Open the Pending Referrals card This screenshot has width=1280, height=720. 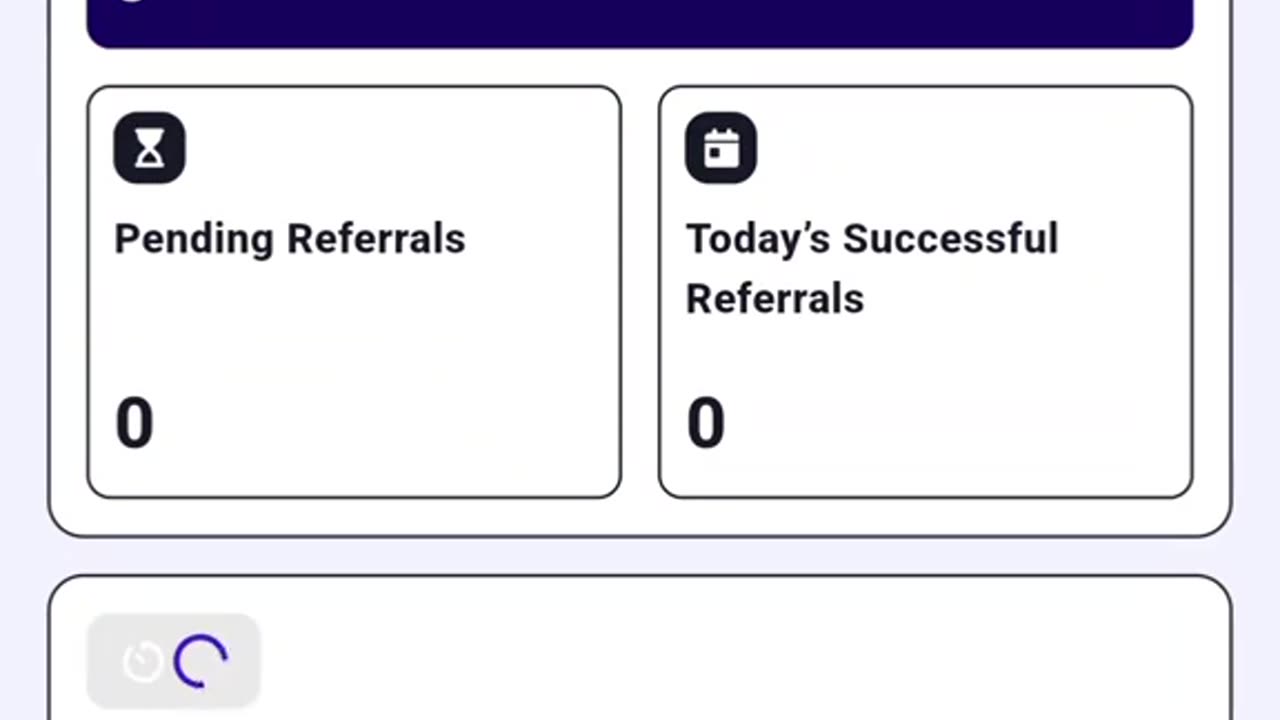click(354, 292)
